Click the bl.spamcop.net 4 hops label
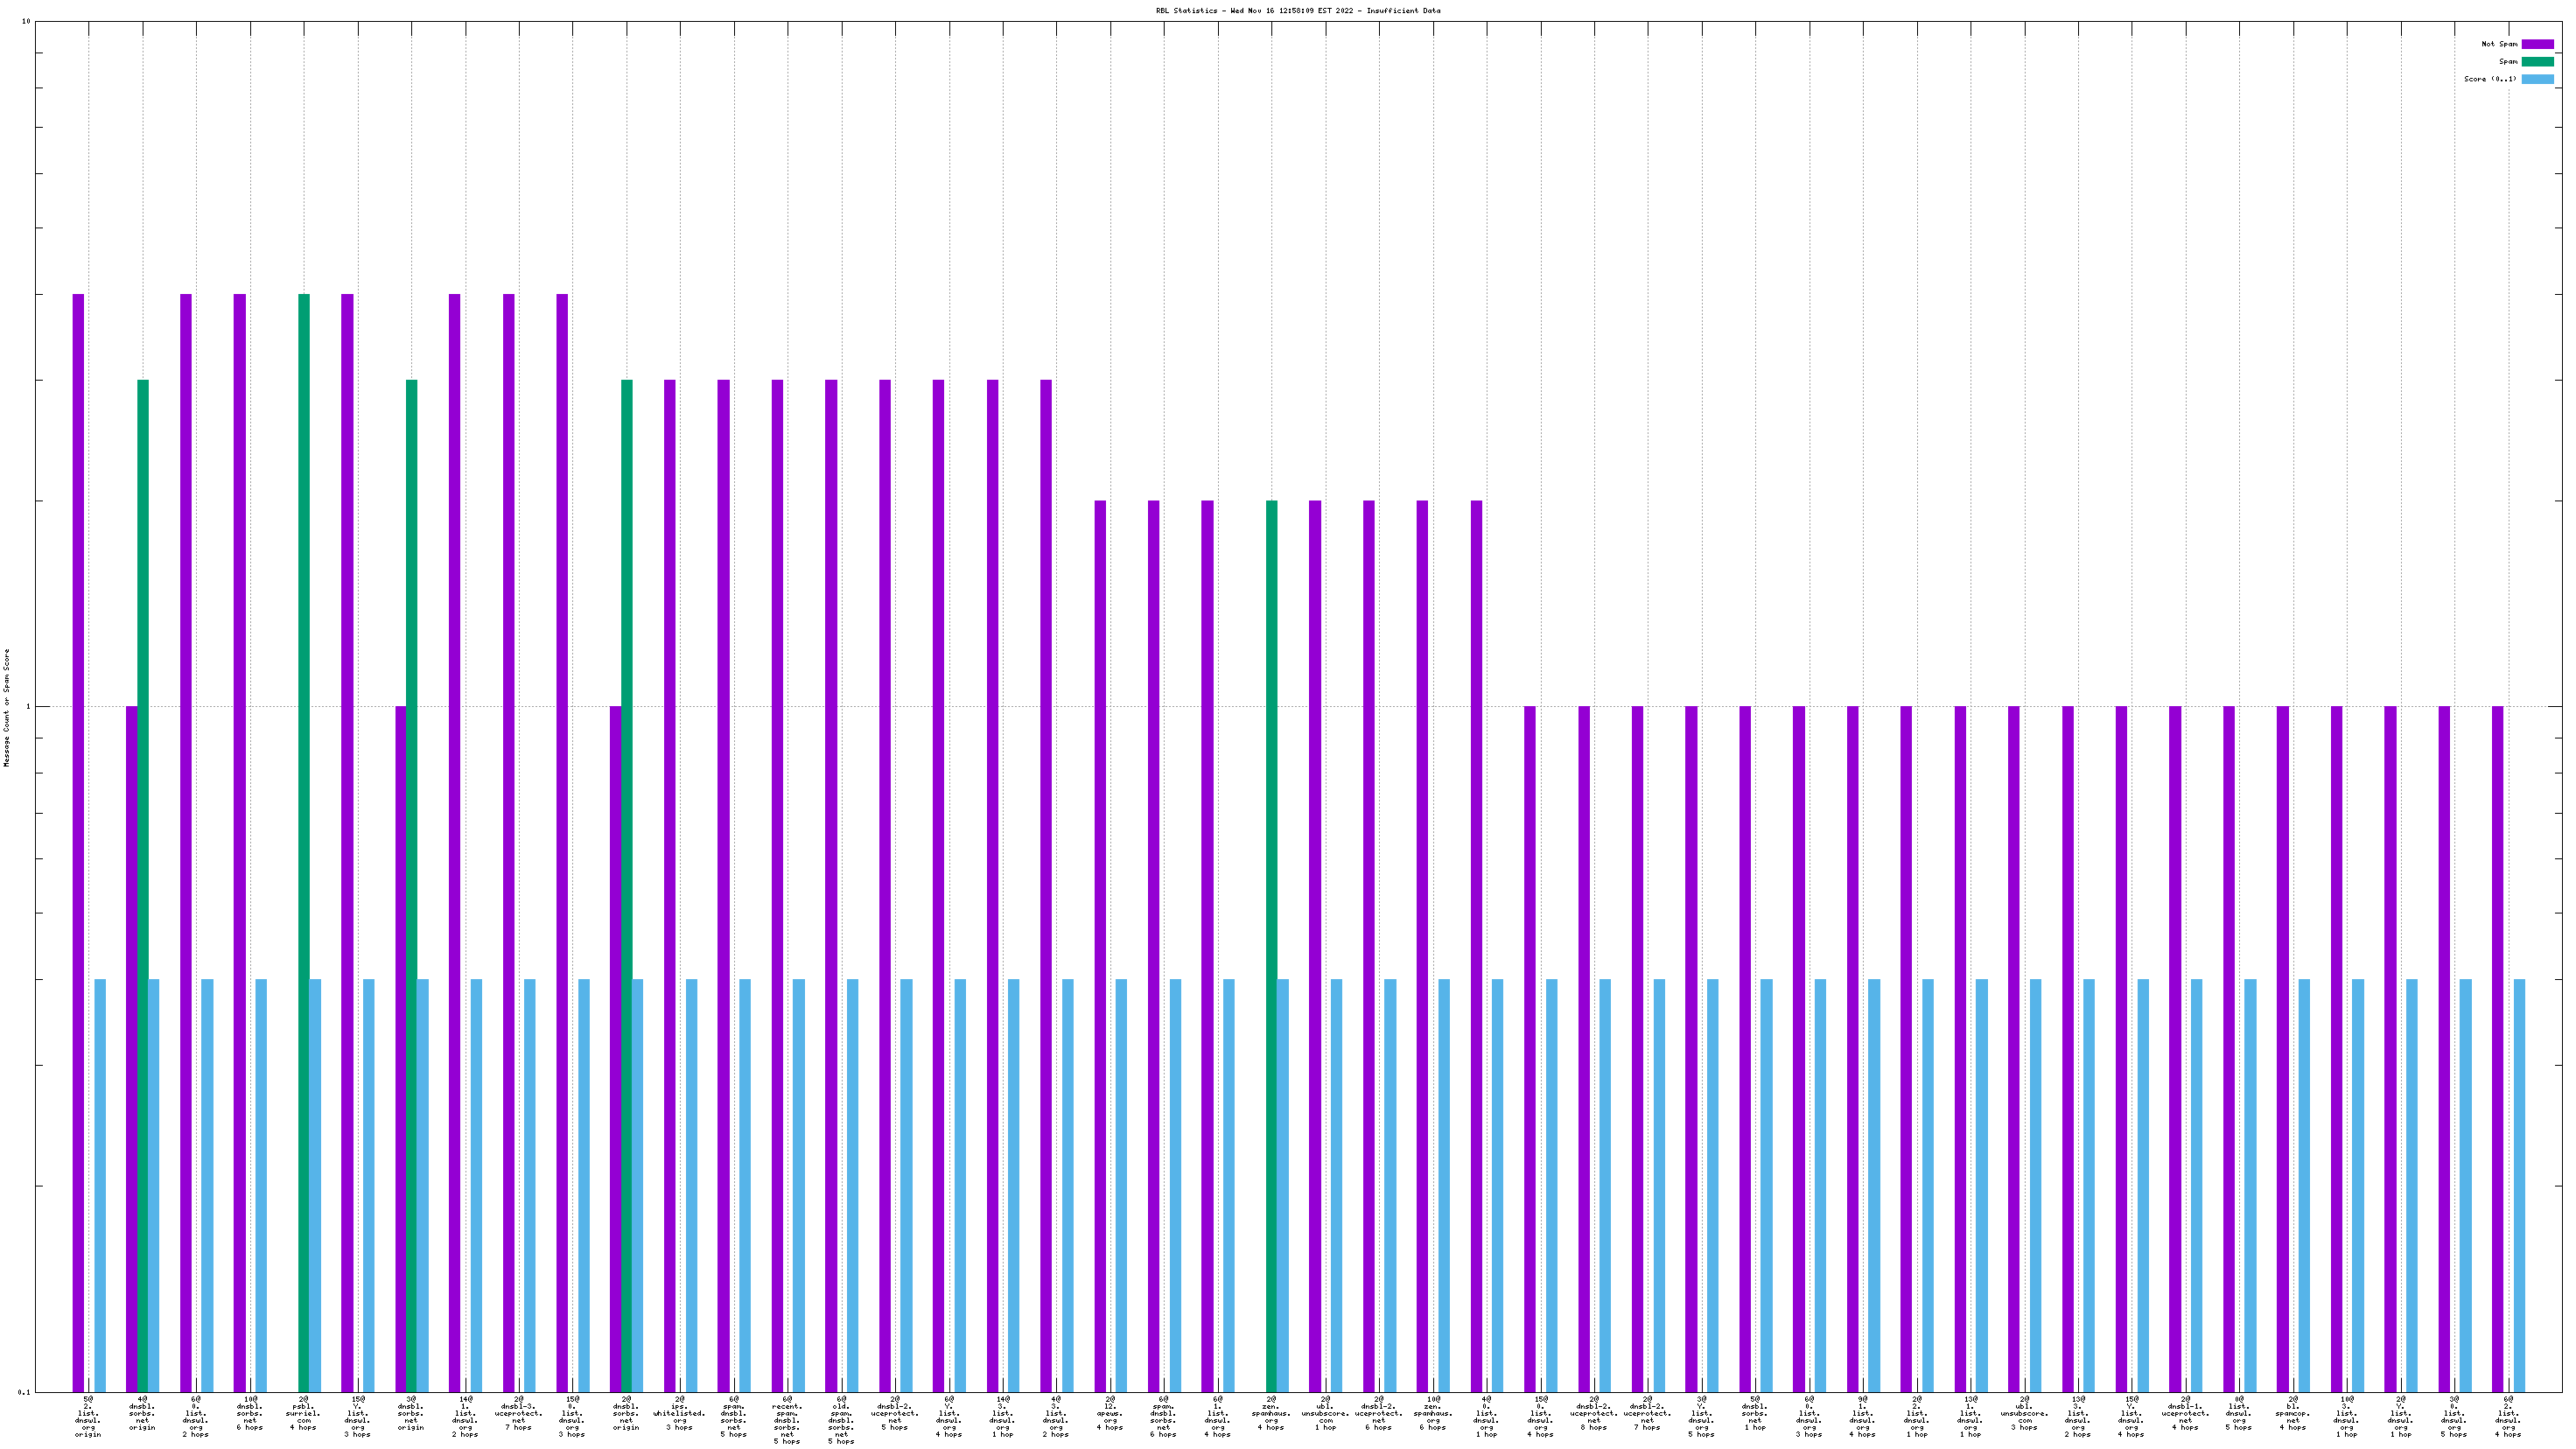The width and height of the screenshot is (2576, 1449). click(x=2293, y=1413)
